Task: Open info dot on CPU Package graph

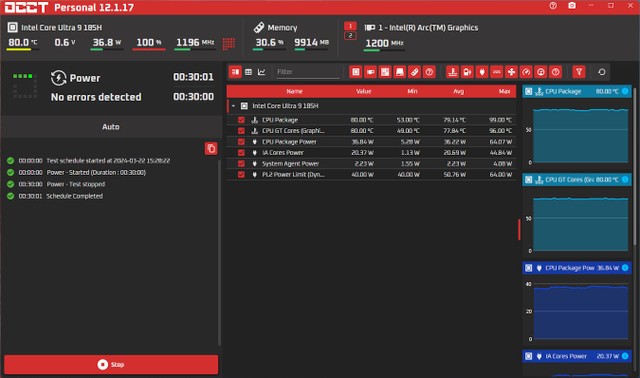Action: [625, 91]
